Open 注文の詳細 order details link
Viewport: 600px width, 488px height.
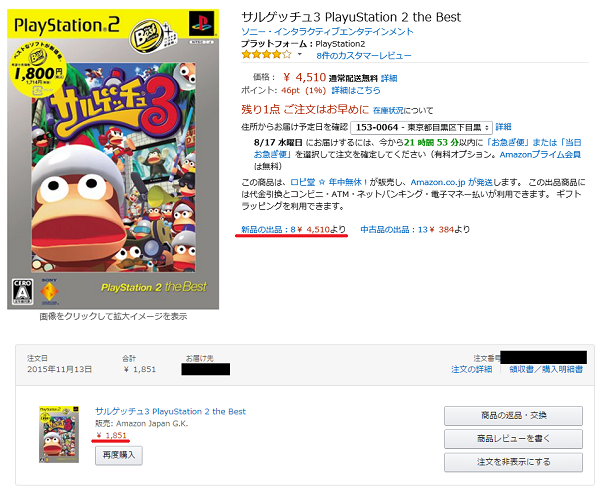(471, 369)
